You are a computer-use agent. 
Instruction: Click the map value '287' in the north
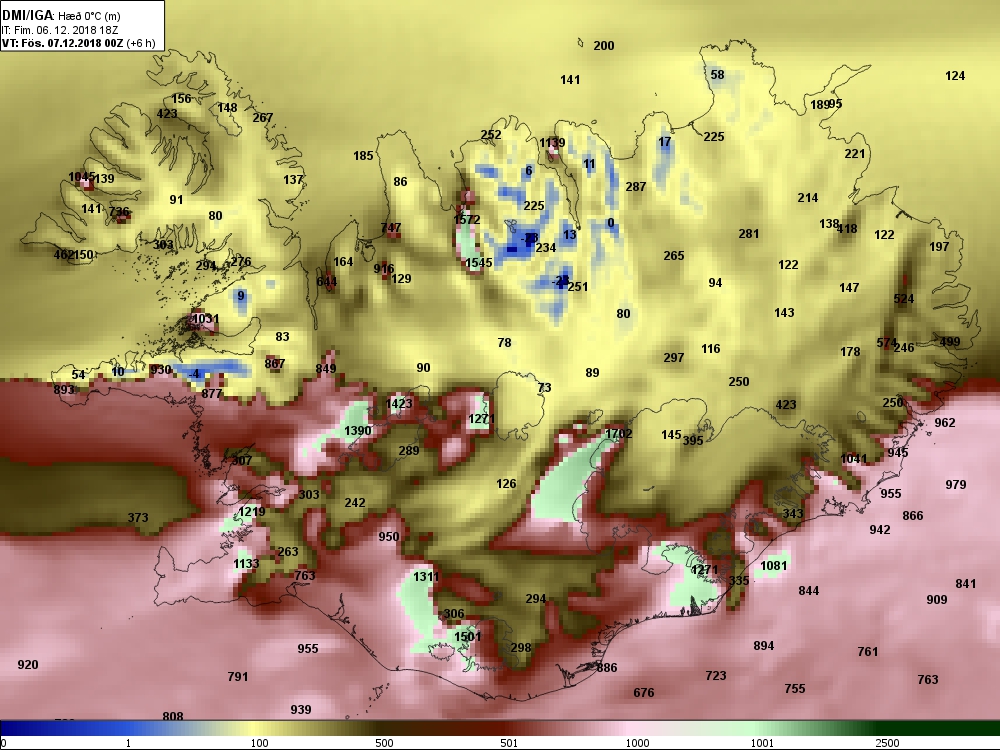tap(636, 187)
